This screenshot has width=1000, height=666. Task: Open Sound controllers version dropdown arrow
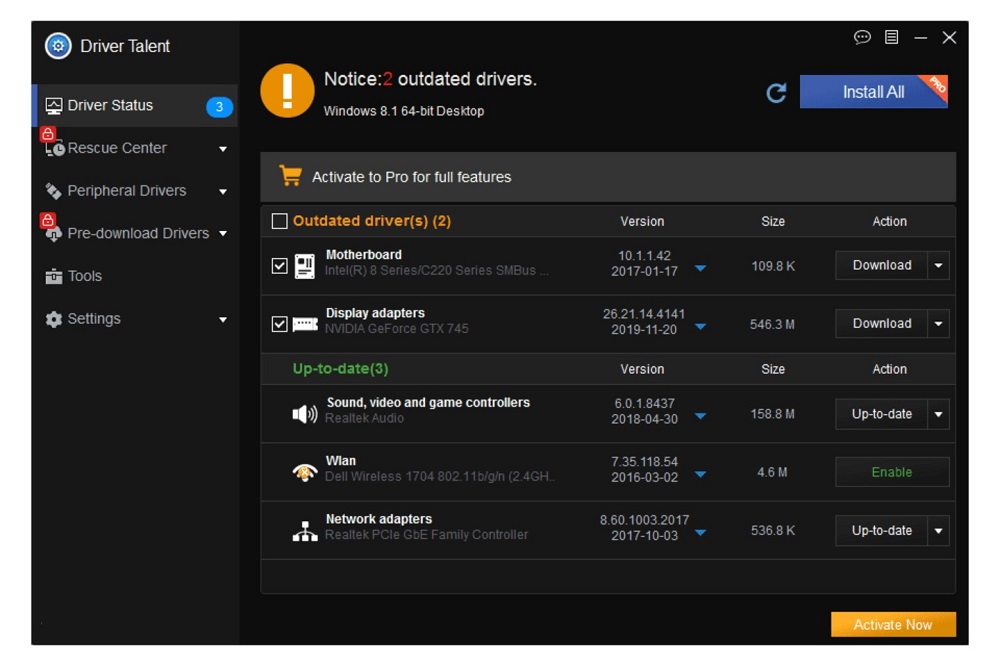pos(700,416)
